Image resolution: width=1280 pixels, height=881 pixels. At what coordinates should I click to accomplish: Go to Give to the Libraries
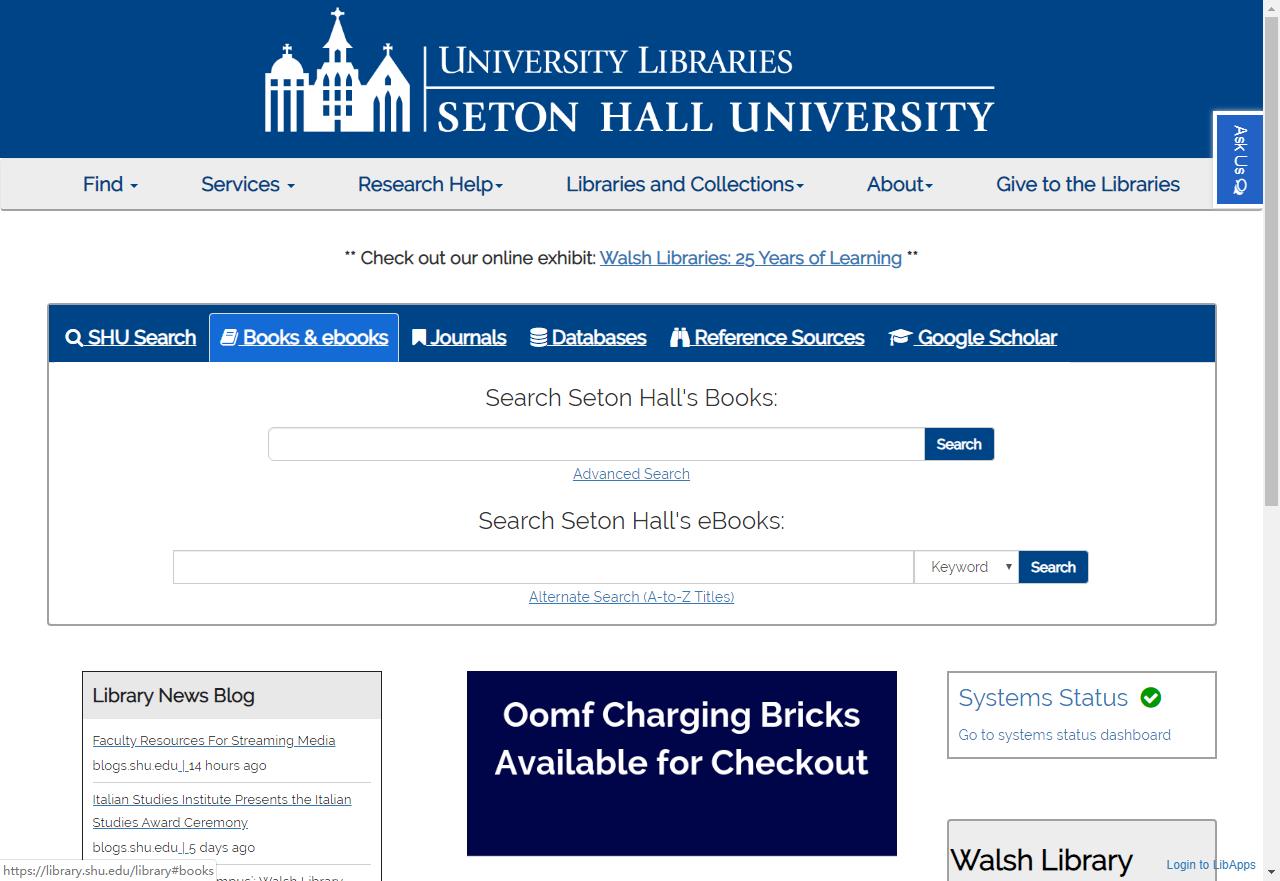coord(1088,184)
